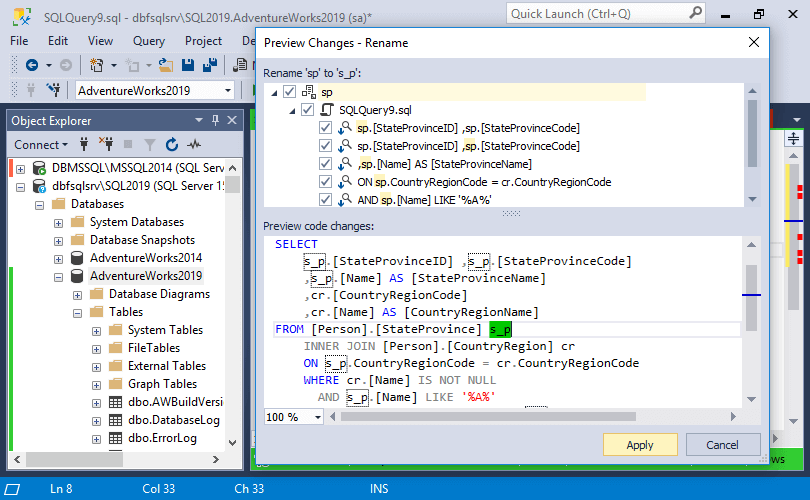Open the Object Explorer window position menu arrow

click(199, 120)
